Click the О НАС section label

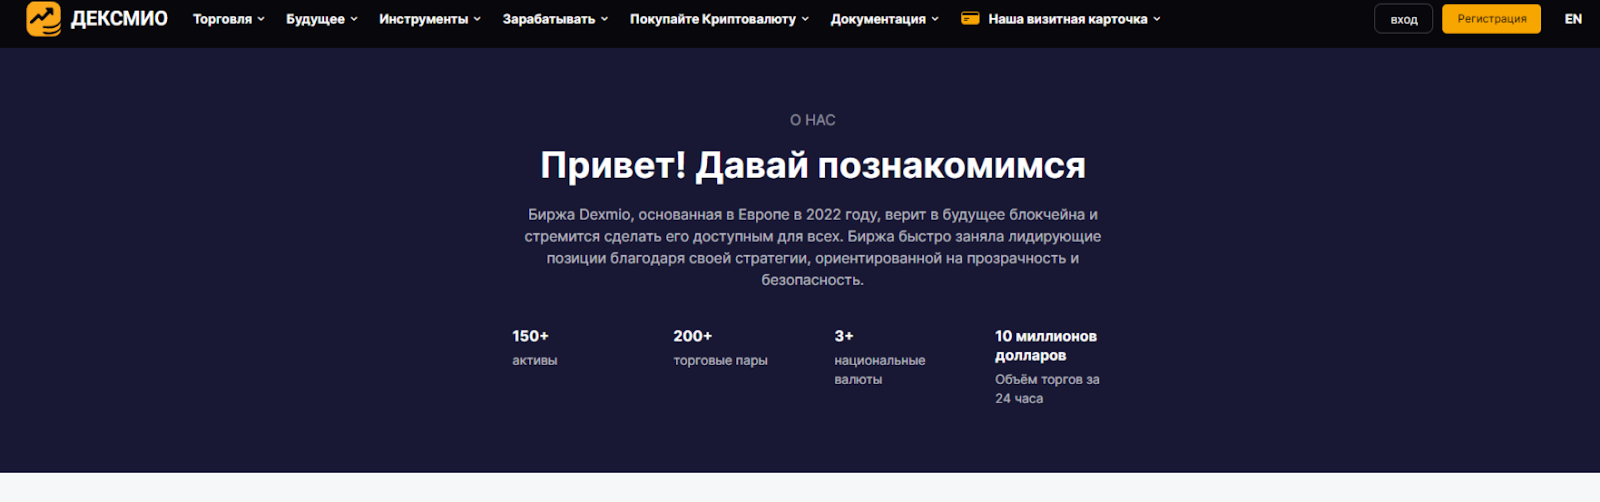813,120
